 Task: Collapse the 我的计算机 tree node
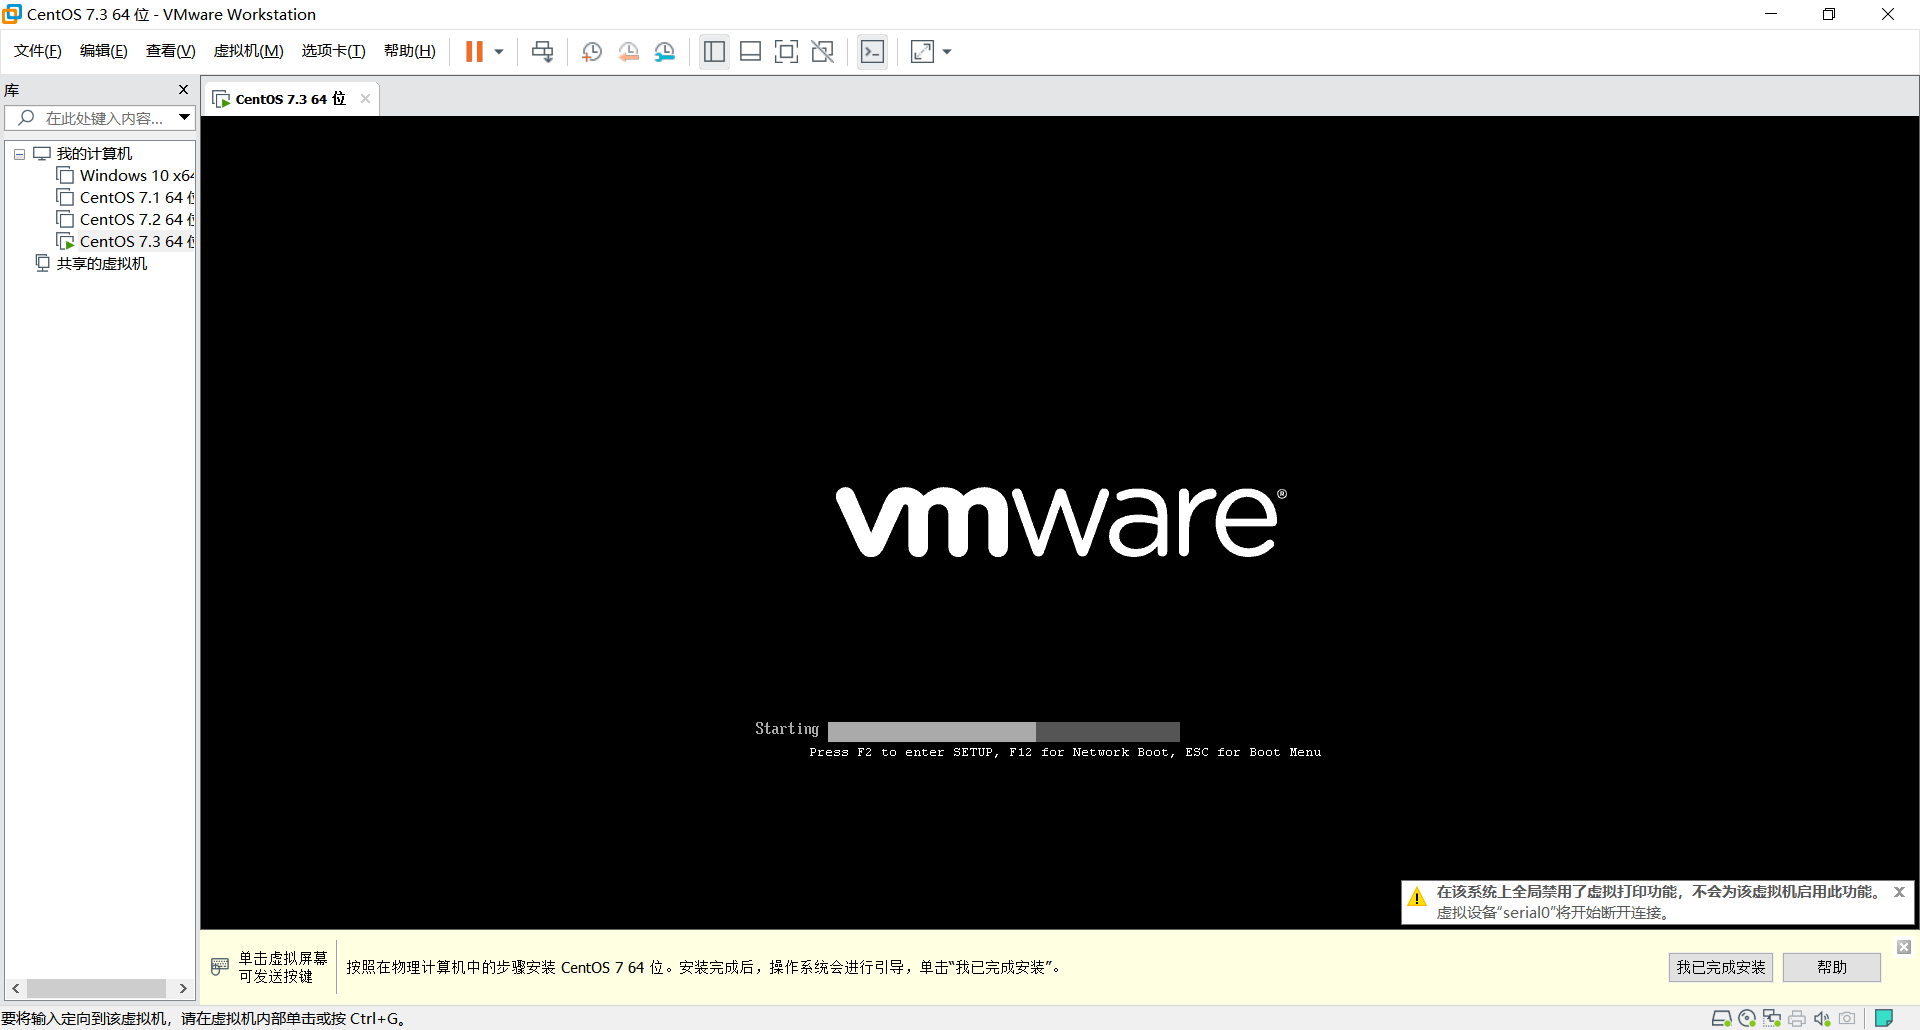[x=19, y=154]
